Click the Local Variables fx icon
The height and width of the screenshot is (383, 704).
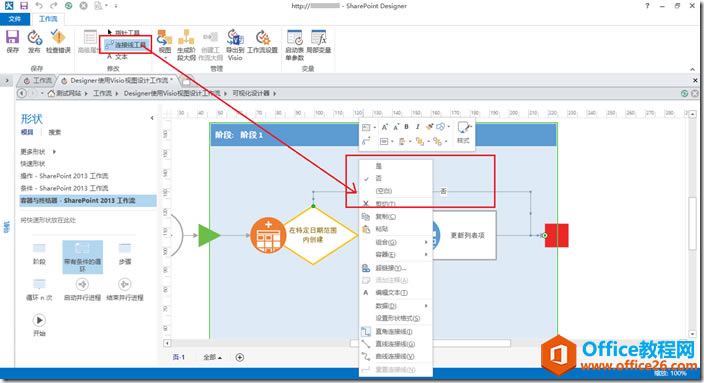pyautogui.click(x=319, y=38)
